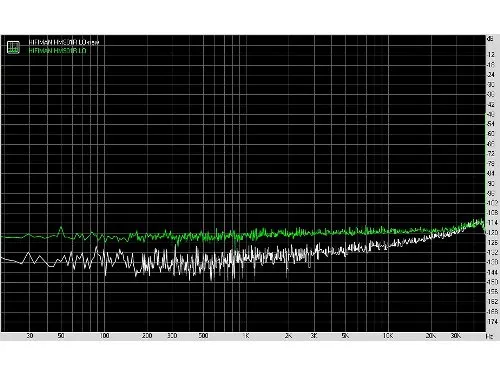Click the 500 label on the frequency axis
The image size is (500, 375).
(x=203, y=336)
